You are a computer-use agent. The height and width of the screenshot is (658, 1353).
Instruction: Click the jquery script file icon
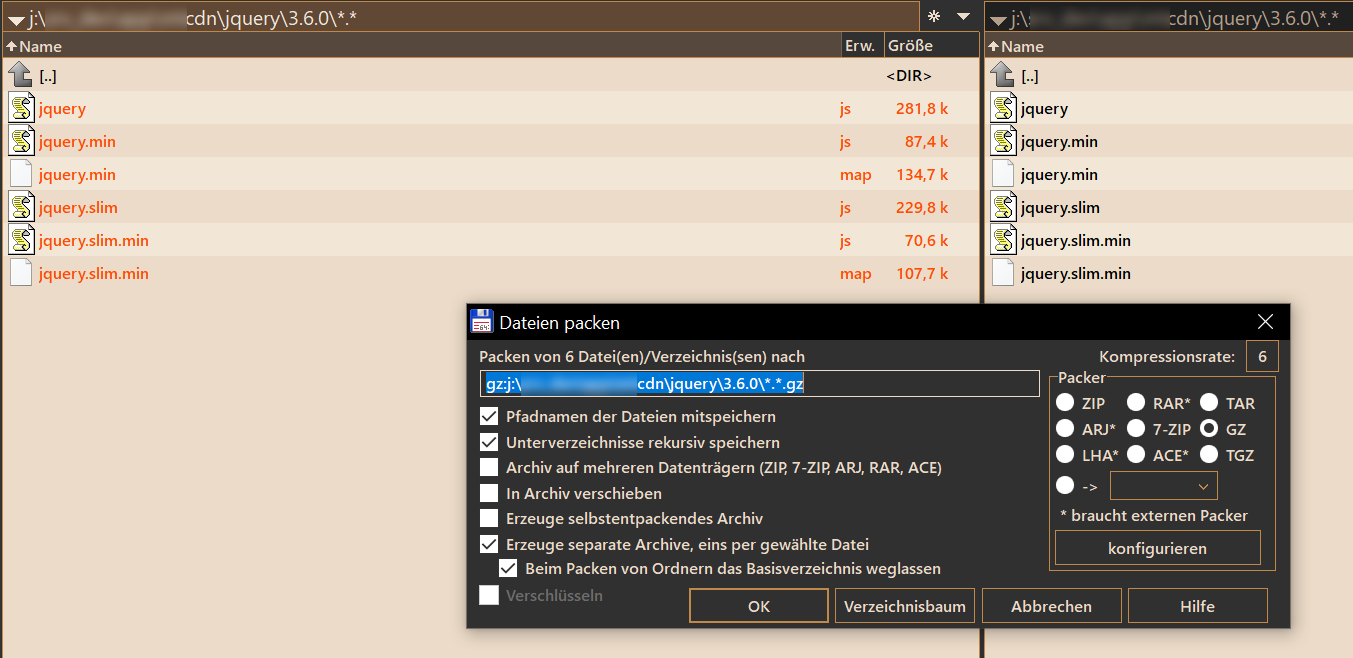(x=22, y=107)
